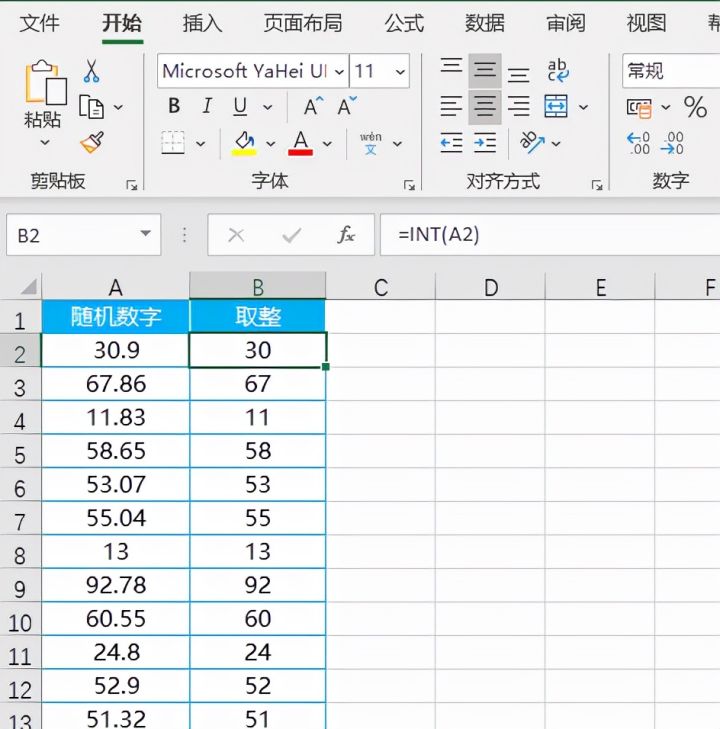The image size is (720, 729).
Task: Open clipboard group dialog launcher
Action: coord(132,185)
